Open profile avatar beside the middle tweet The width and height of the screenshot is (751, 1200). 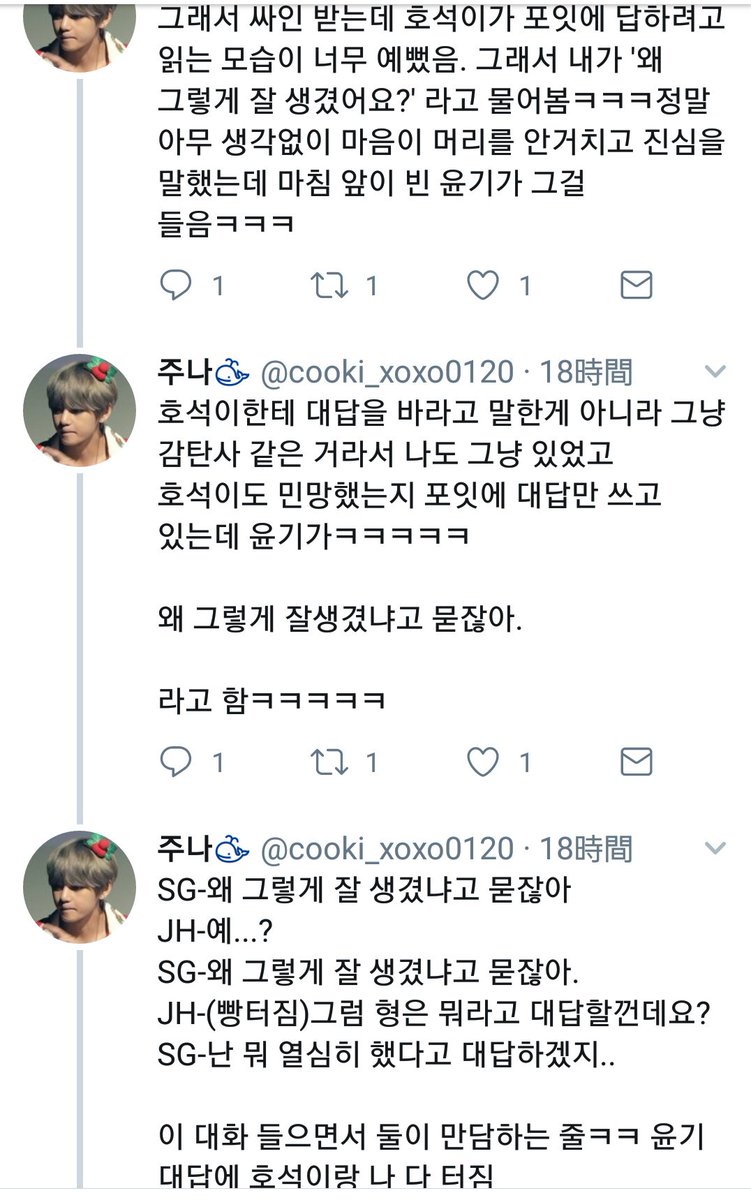pos(79,409)
